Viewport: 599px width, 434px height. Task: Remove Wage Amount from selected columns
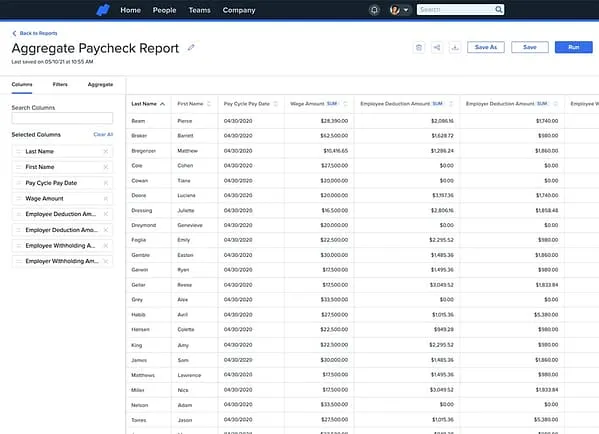(106, 199)
